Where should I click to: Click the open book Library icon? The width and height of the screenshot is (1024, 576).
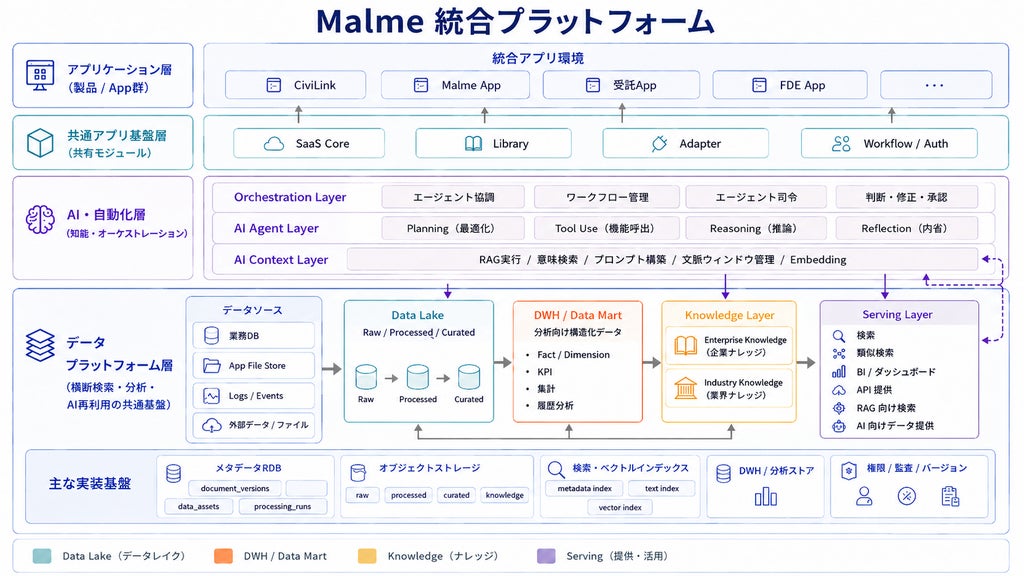[x=473, y=144]
